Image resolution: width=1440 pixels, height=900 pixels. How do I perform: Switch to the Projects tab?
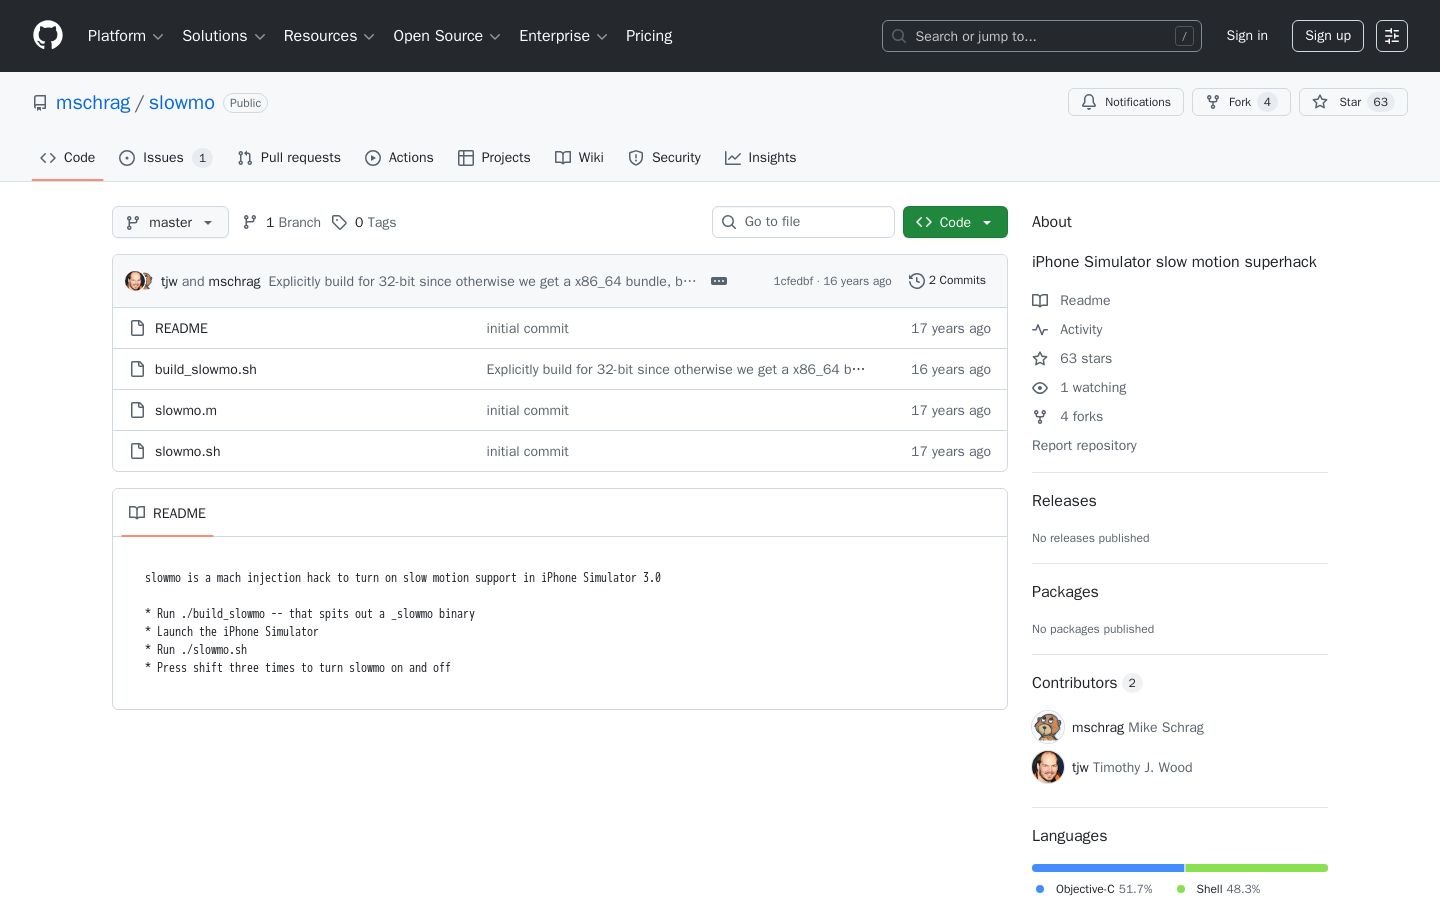tap(494, 158)
